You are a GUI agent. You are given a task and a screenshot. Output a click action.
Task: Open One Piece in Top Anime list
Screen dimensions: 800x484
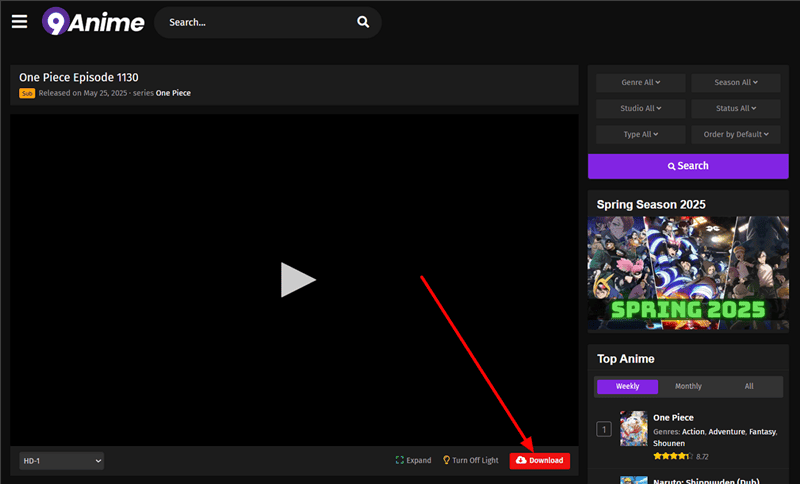point(673,418)
